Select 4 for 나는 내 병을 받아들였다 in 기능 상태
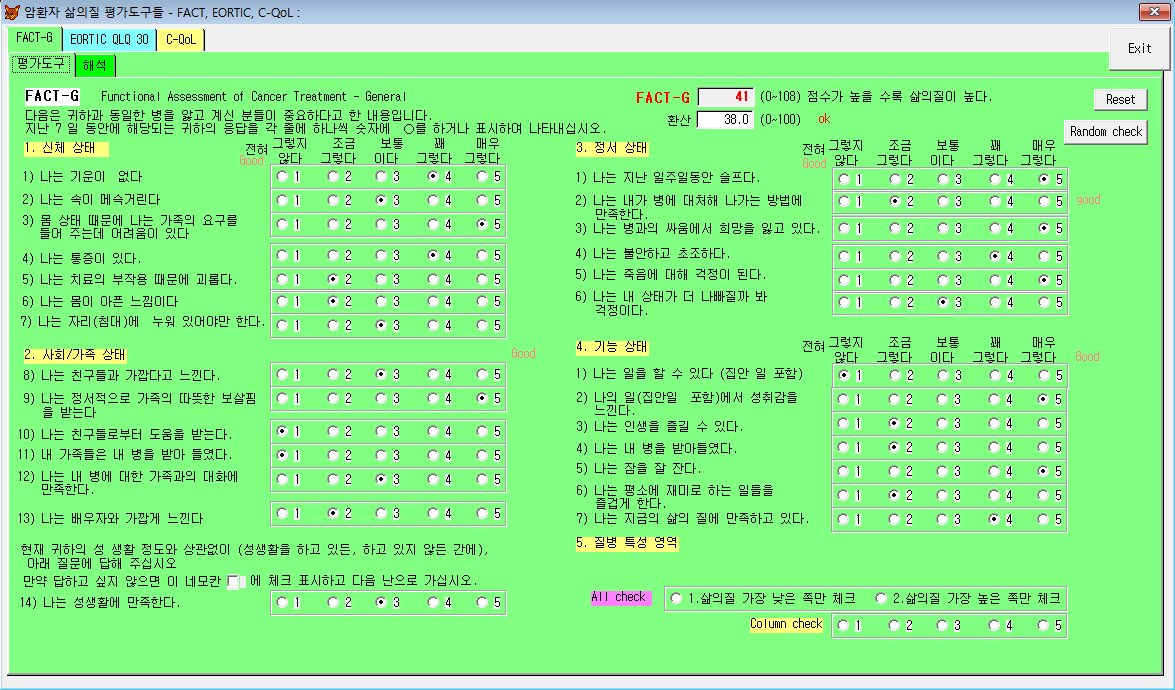The height and width of the screenshot is (690, 1175). (x=995, y=447)
